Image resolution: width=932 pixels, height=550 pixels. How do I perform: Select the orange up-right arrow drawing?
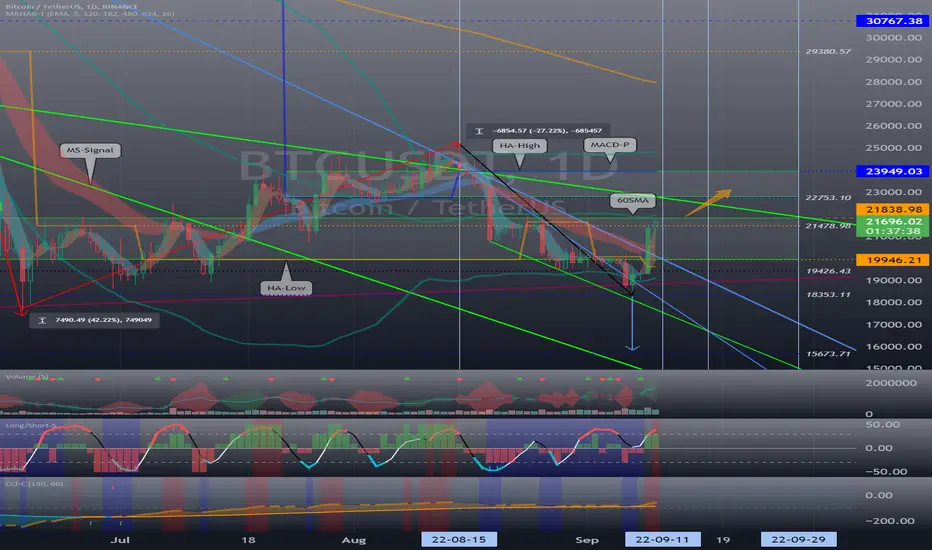coord(709,202)
